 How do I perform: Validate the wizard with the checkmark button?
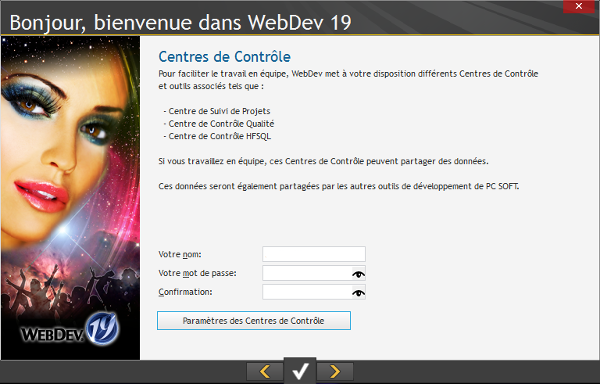pyautogui.click(x=300, y=371)
